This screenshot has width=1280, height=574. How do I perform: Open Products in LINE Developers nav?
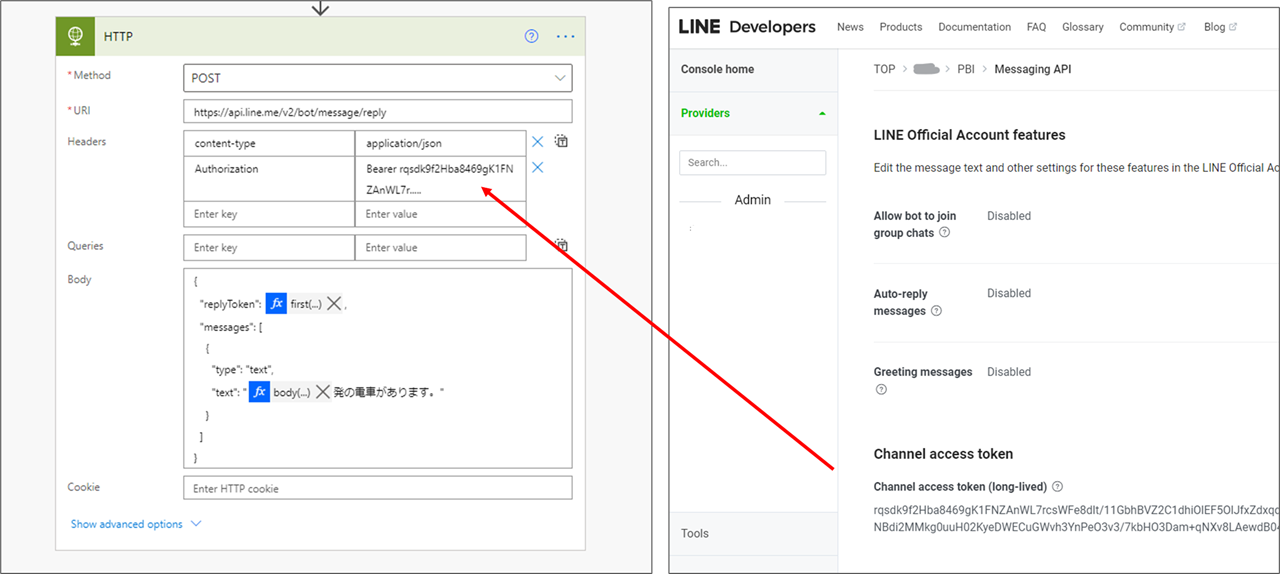pyautogui.click(x=901, y=27)
